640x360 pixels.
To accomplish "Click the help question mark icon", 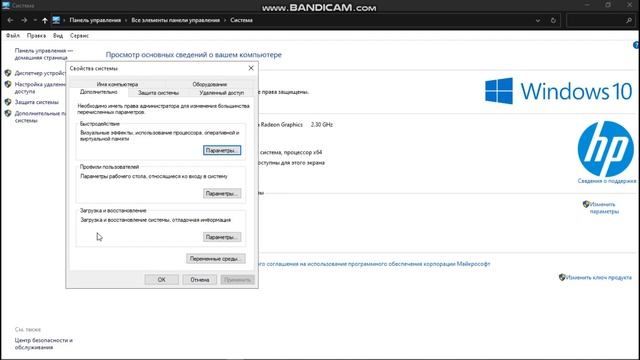I will pyautogui.click(x=636, y=45).
